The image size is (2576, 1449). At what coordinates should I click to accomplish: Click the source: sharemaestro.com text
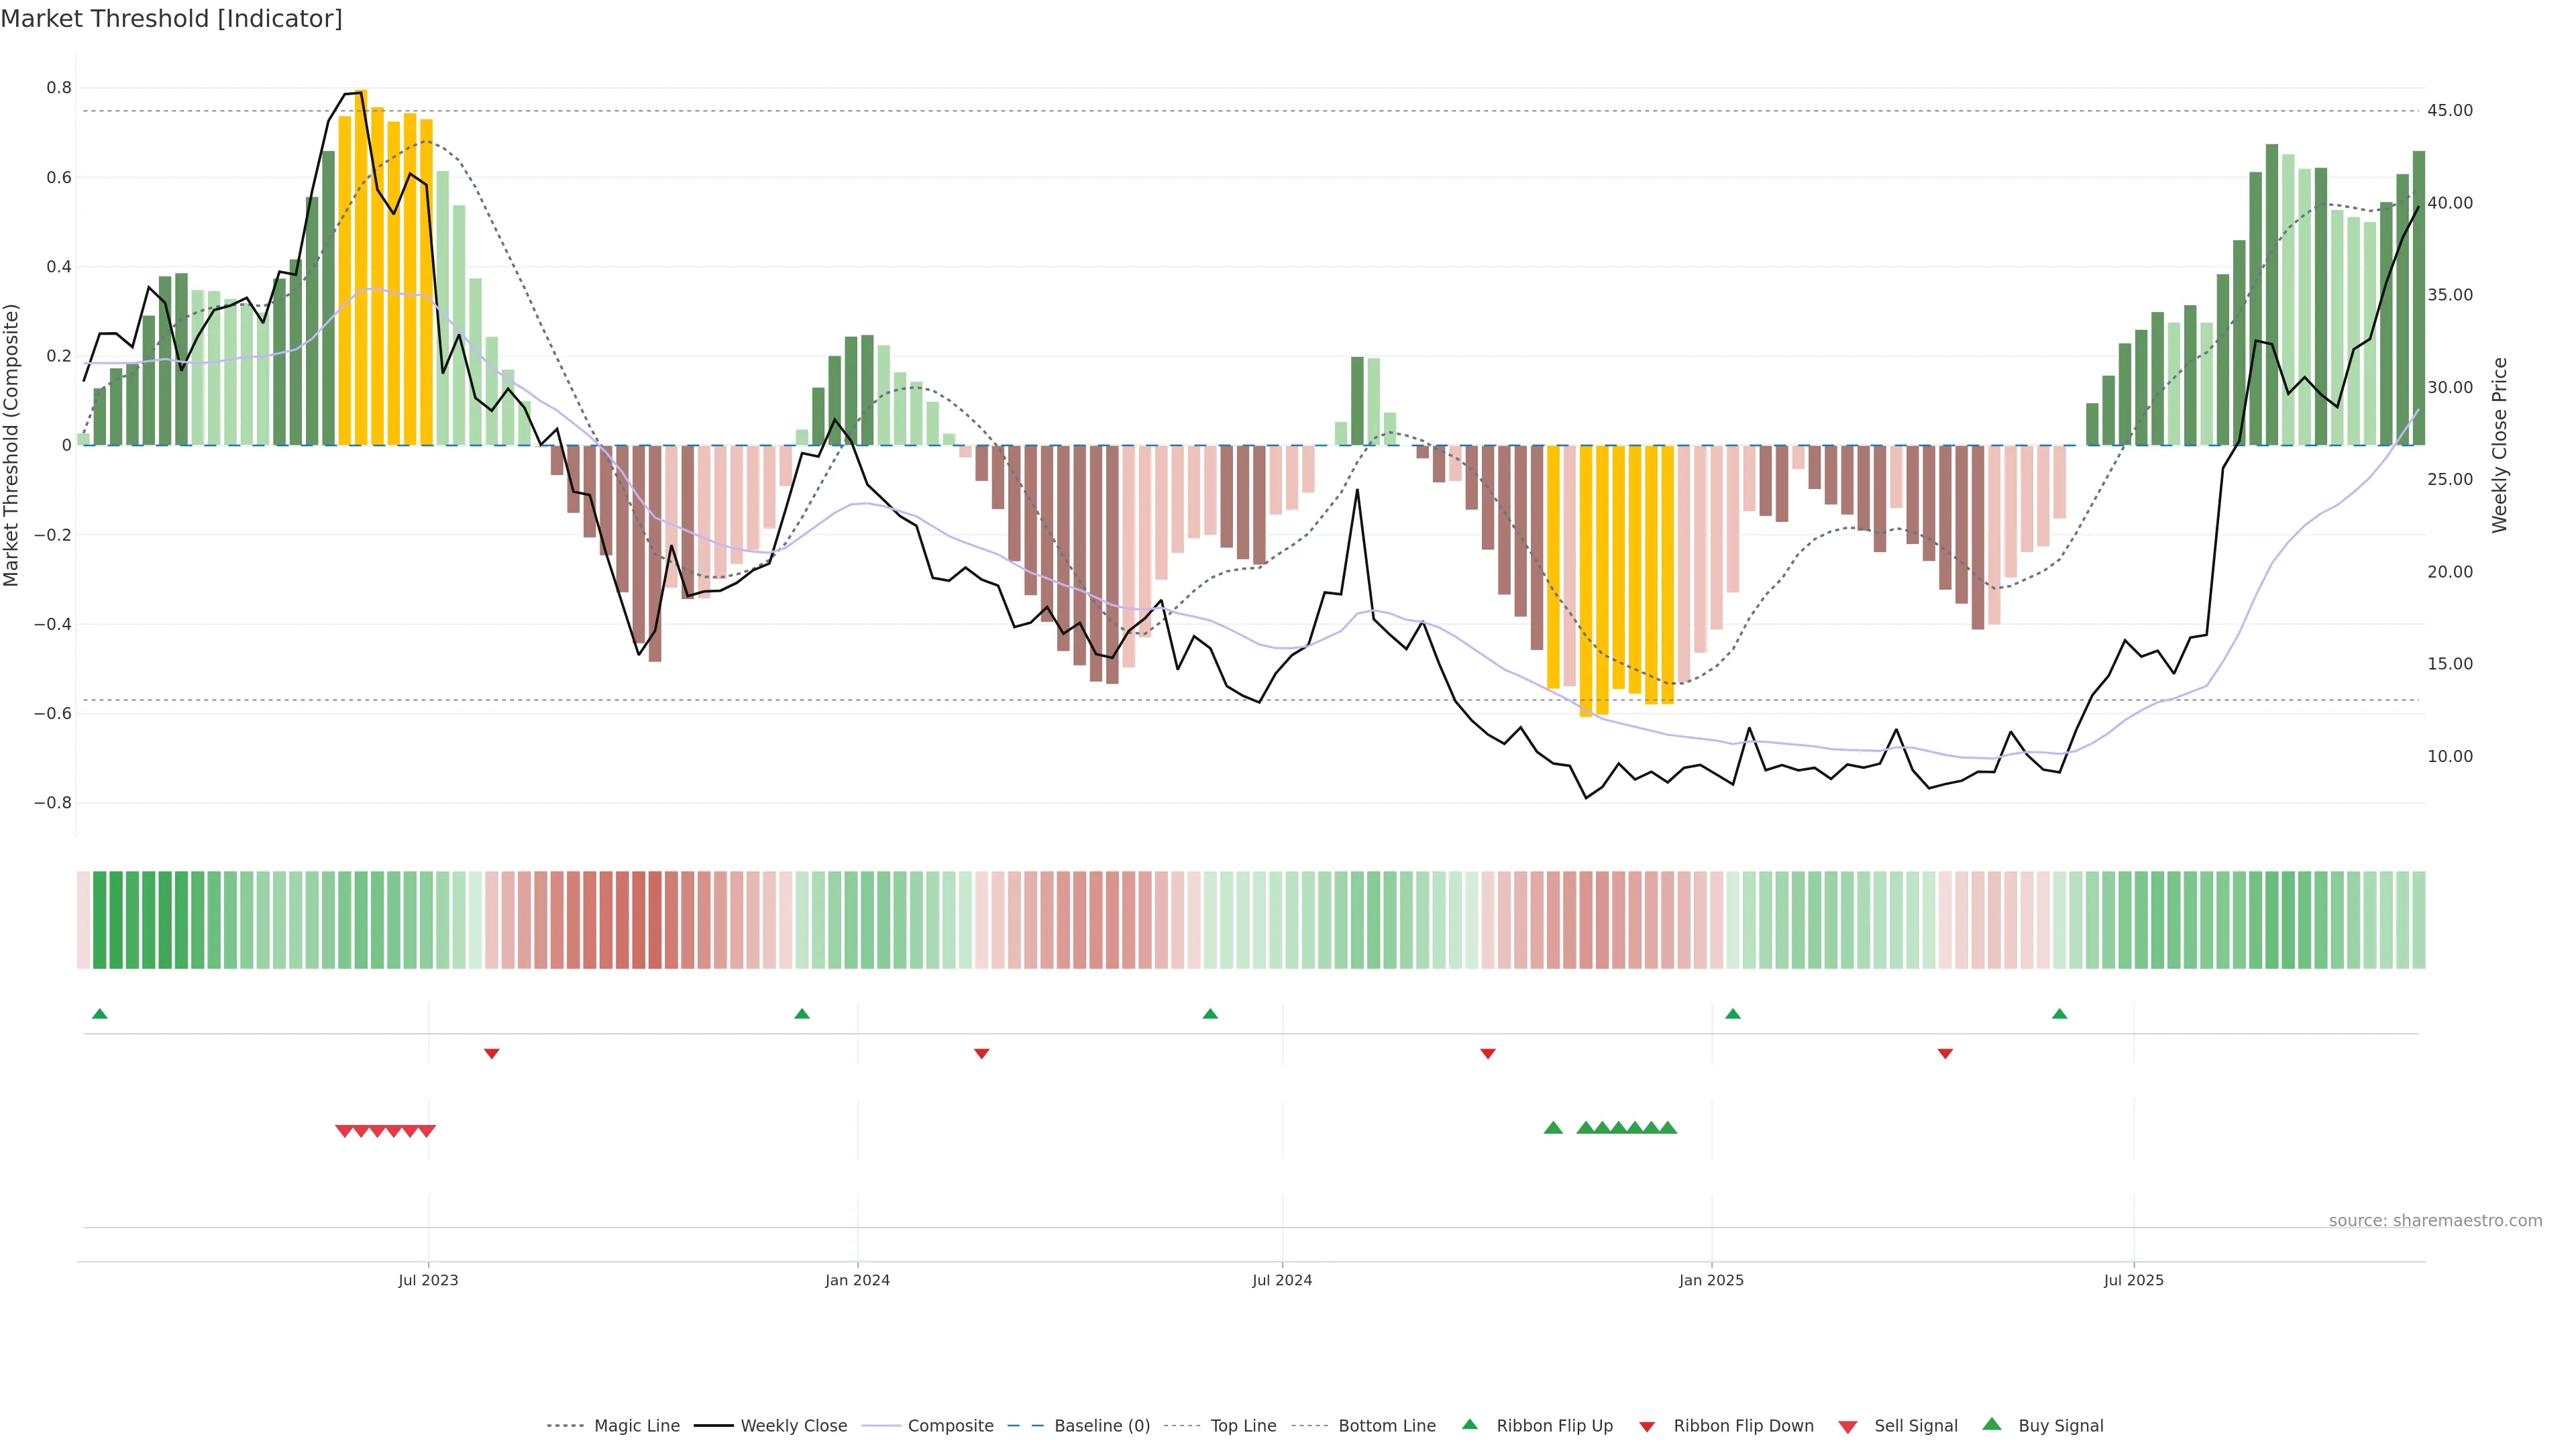[x=2435, y=1221]
